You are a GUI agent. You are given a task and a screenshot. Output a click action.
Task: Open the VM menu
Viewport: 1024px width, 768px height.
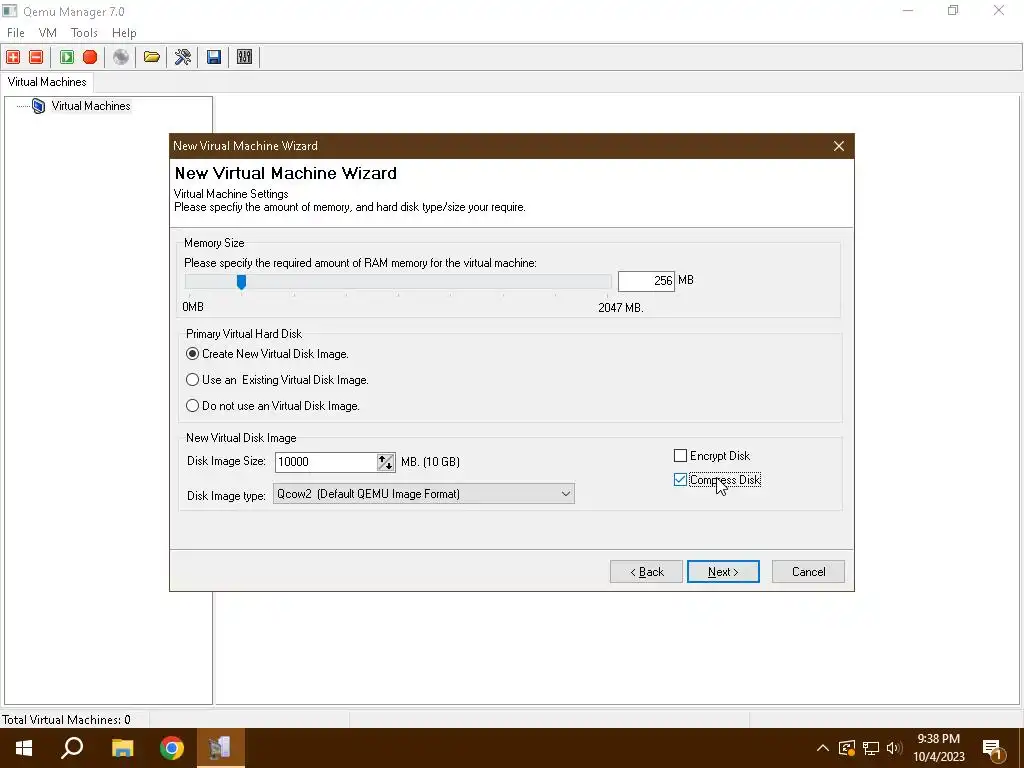[48, 33]
